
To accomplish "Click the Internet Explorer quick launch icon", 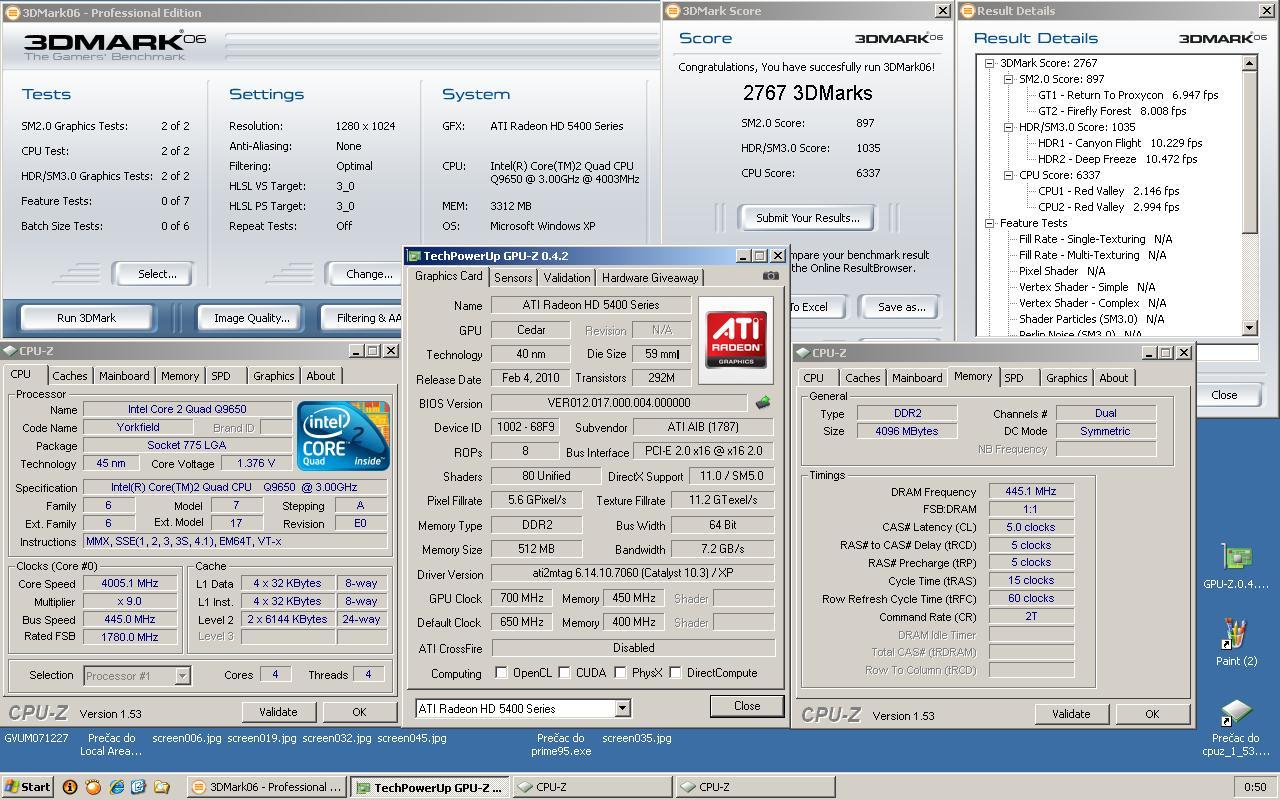I will (116, 787).
